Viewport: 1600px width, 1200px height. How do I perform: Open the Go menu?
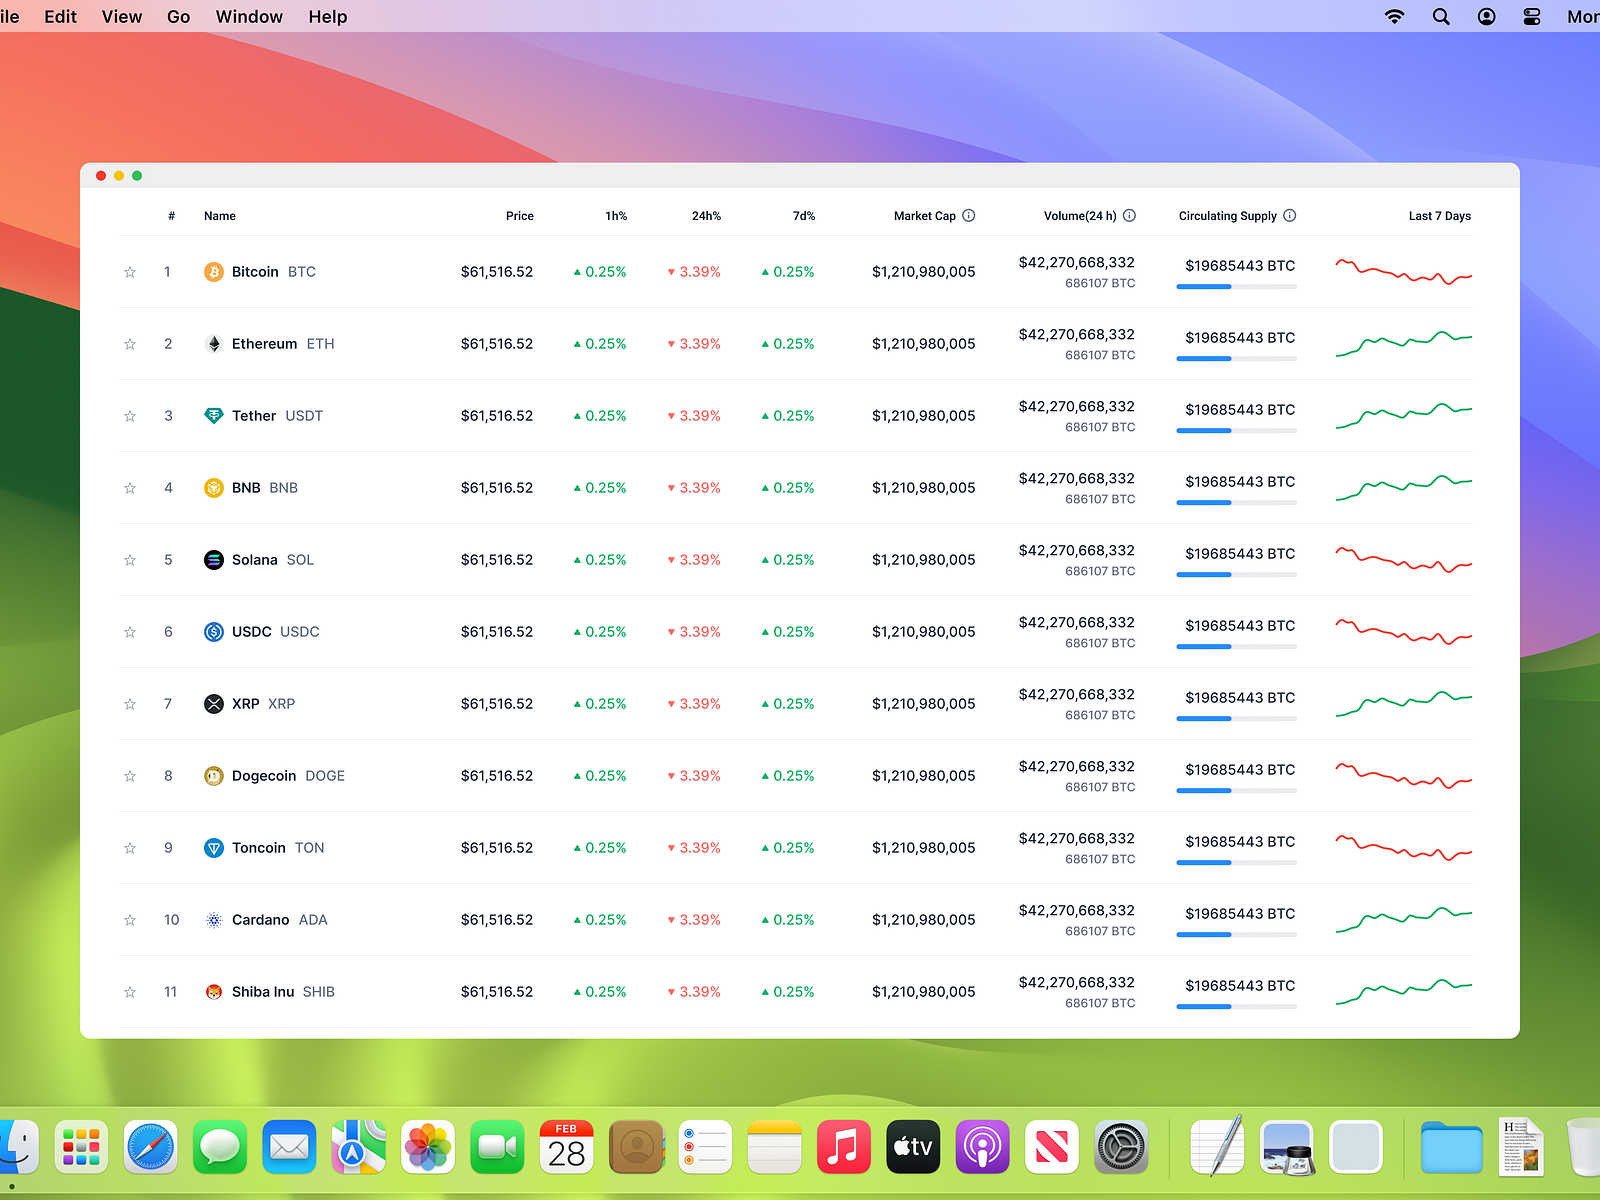click(179, 16)
